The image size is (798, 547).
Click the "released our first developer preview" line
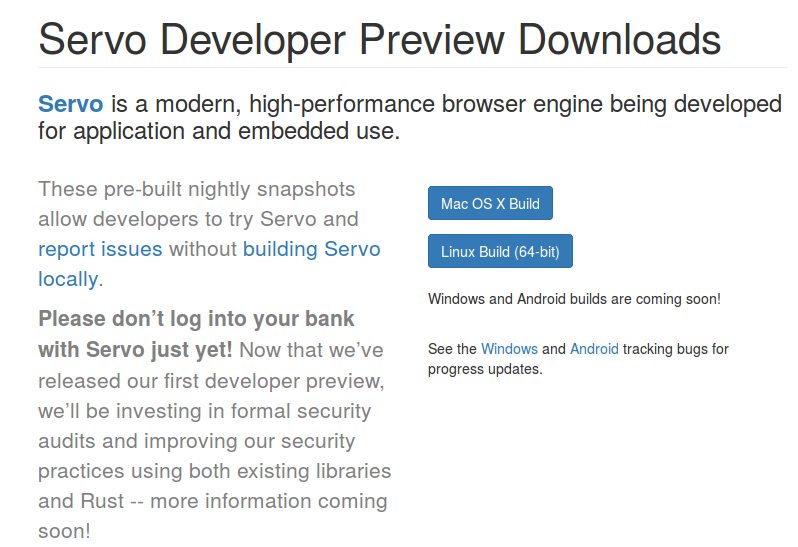(211, 381)
